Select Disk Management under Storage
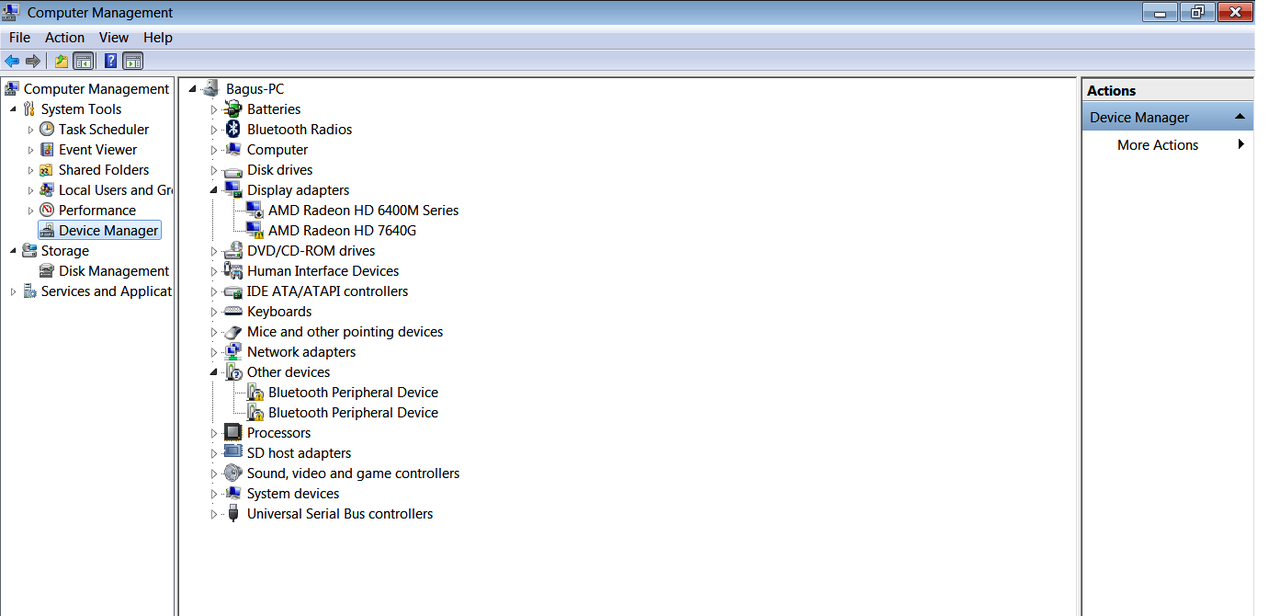 (114, 271)
